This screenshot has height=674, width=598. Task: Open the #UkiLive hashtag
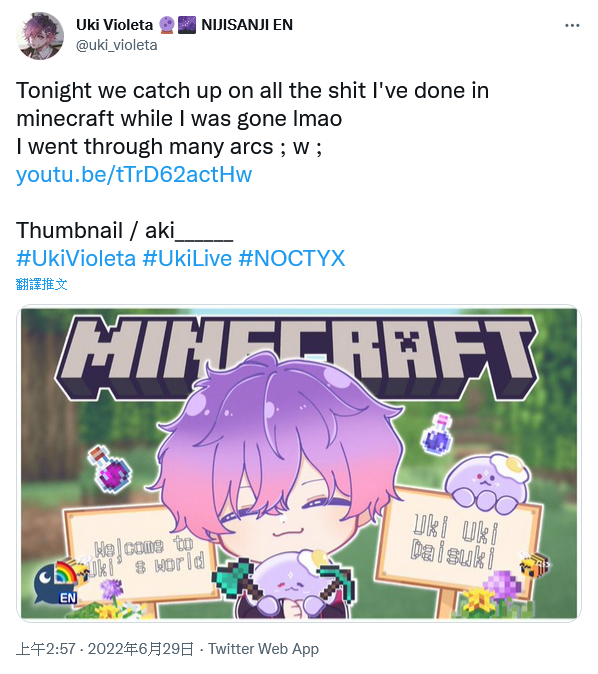coord(187,258)
